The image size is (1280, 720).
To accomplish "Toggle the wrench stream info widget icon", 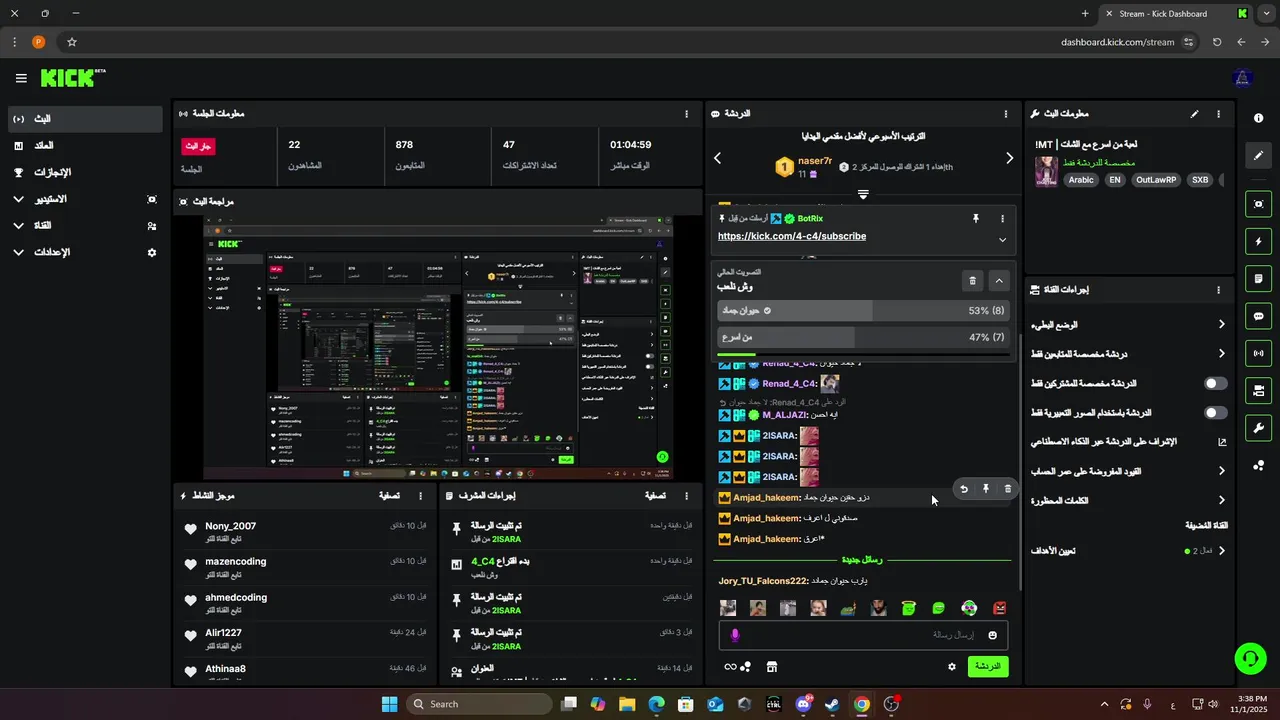I will (x=1258, y=428).
